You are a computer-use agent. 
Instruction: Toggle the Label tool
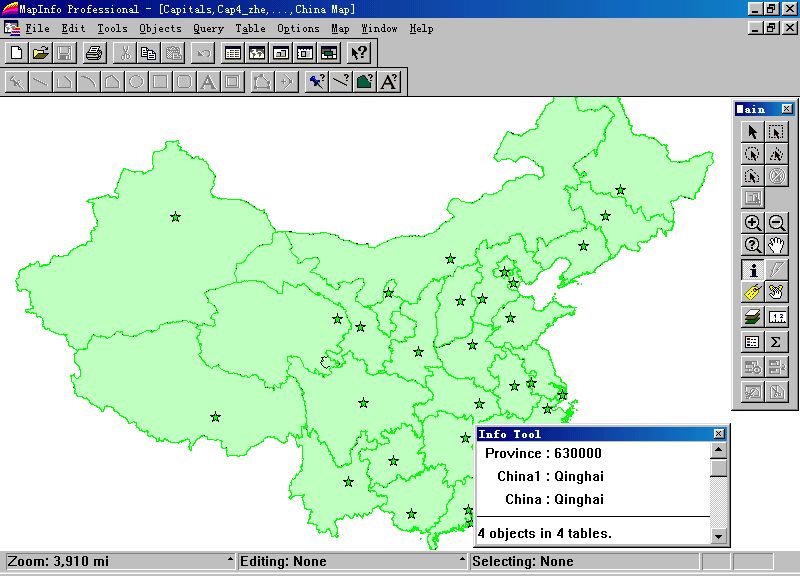[x=753, y=292]
